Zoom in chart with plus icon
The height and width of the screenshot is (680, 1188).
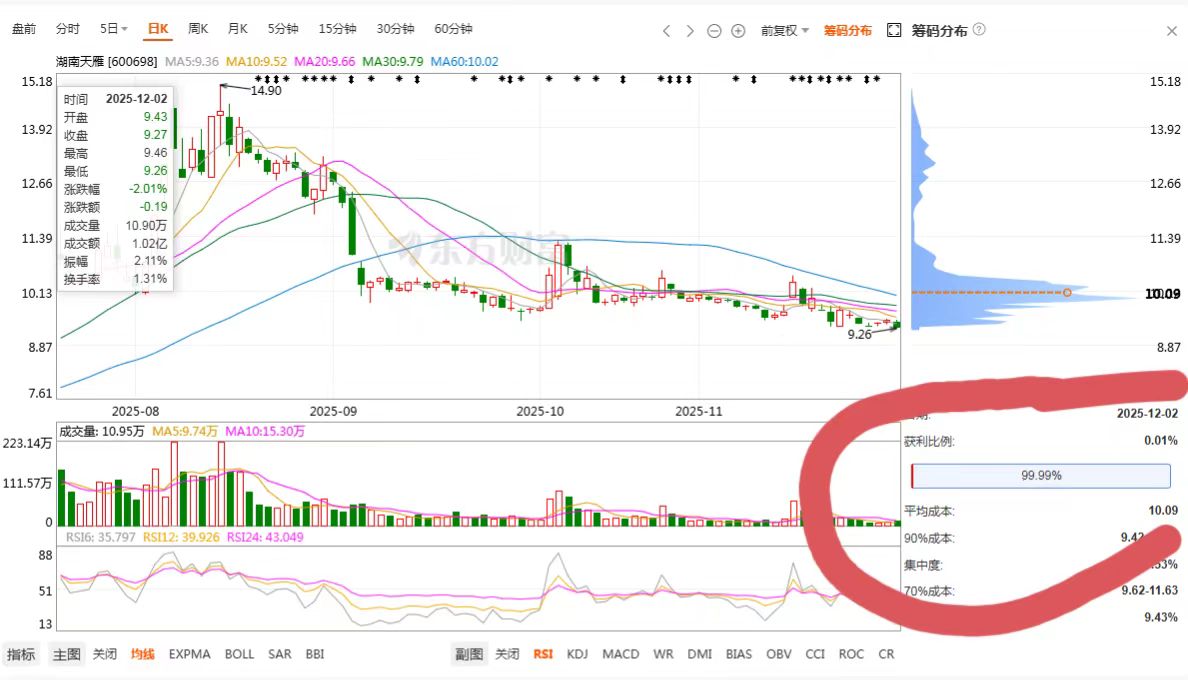point(738,31)
